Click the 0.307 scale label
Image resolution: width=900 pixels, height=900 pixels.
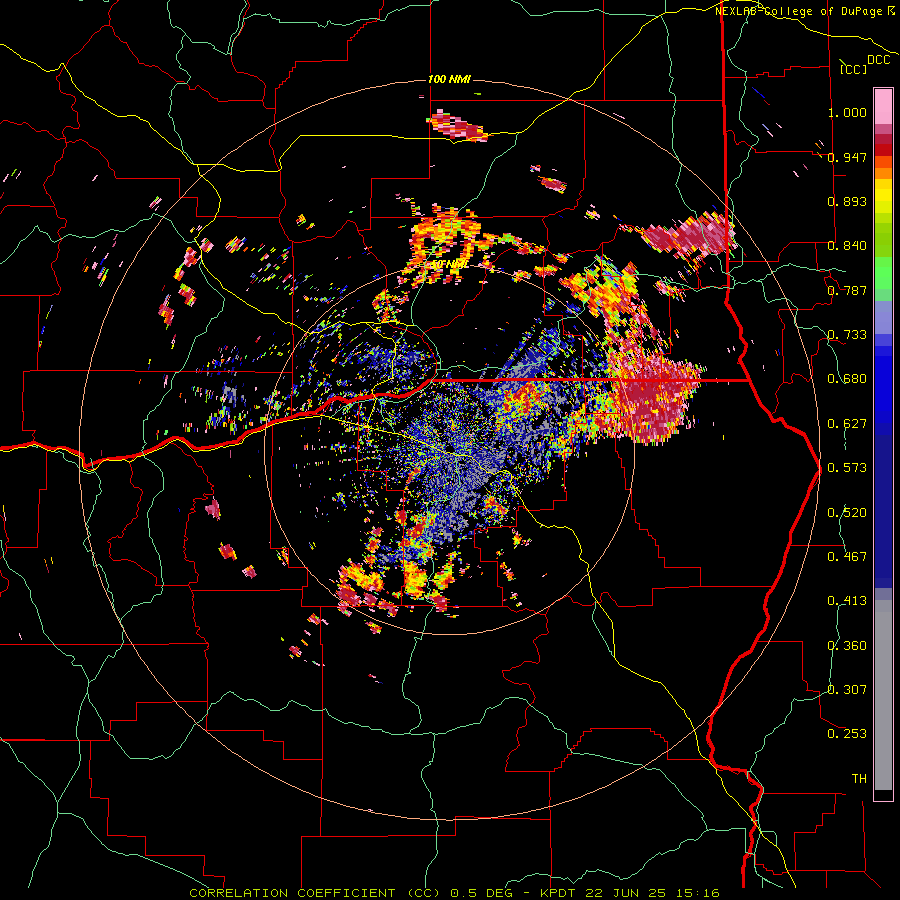[847, 690]
